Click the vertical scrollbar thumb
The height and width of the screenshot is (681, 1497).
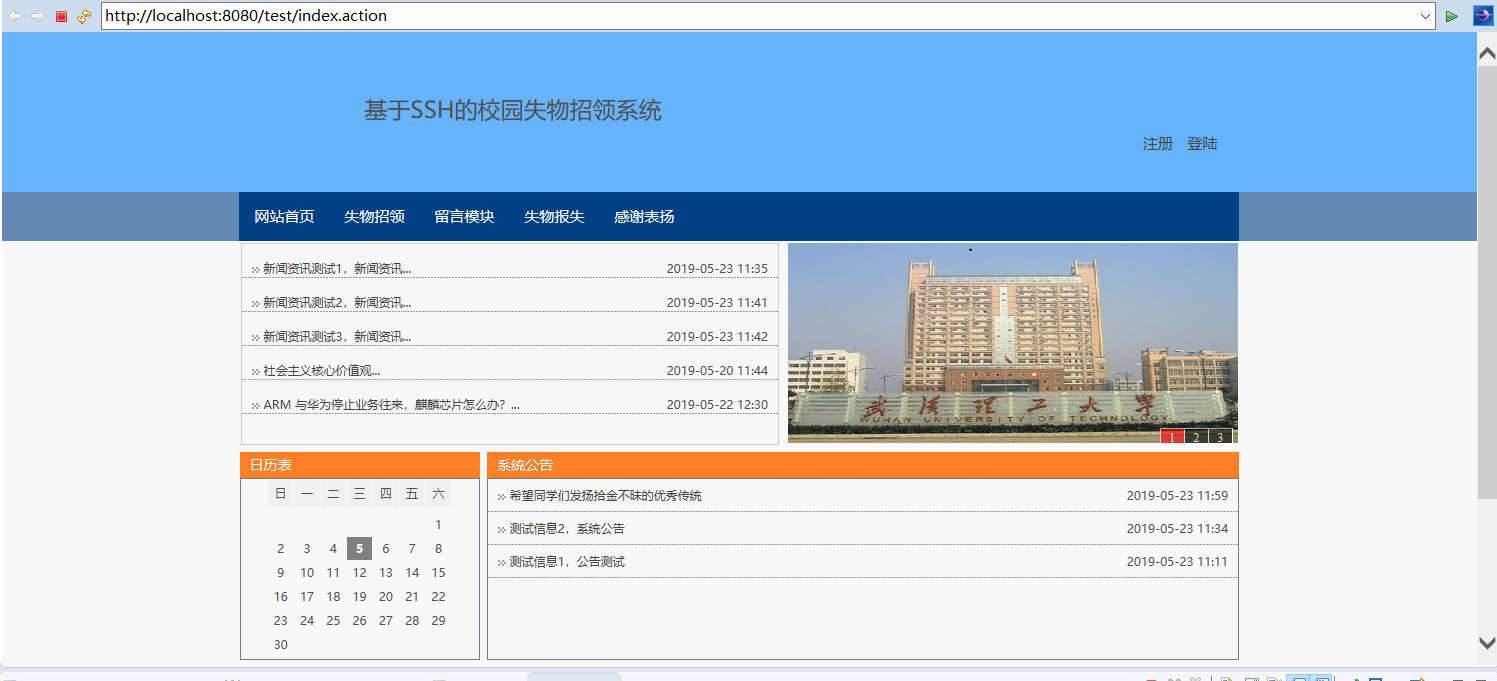1486,281
